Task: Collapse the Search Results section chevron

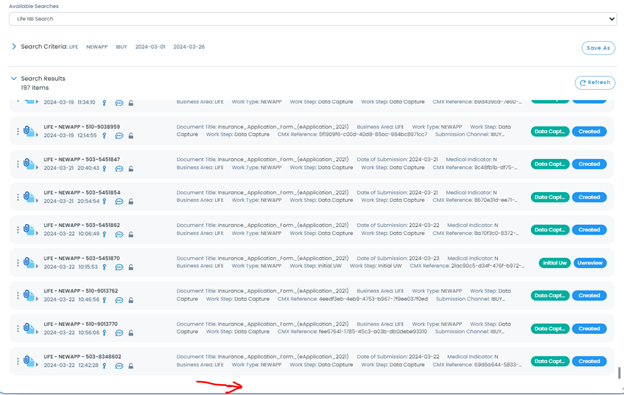Action: click(14, 78)
